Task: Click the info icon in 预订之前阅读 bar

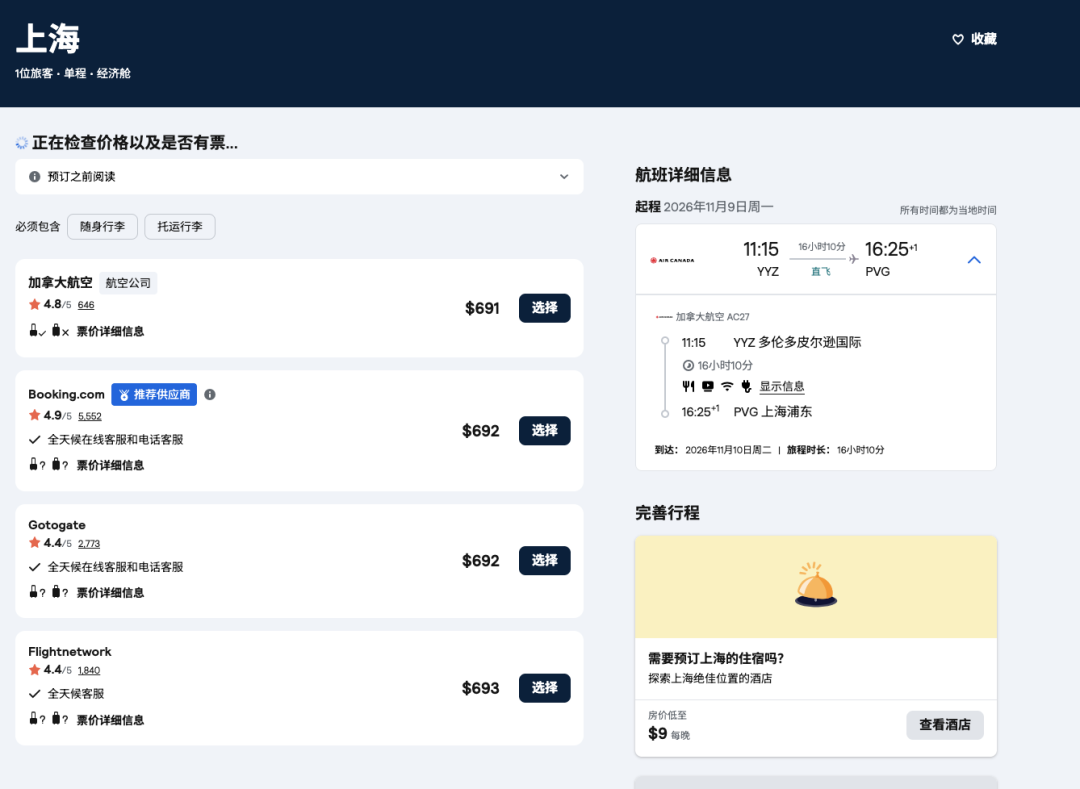Action: click(x=35, y=177)
